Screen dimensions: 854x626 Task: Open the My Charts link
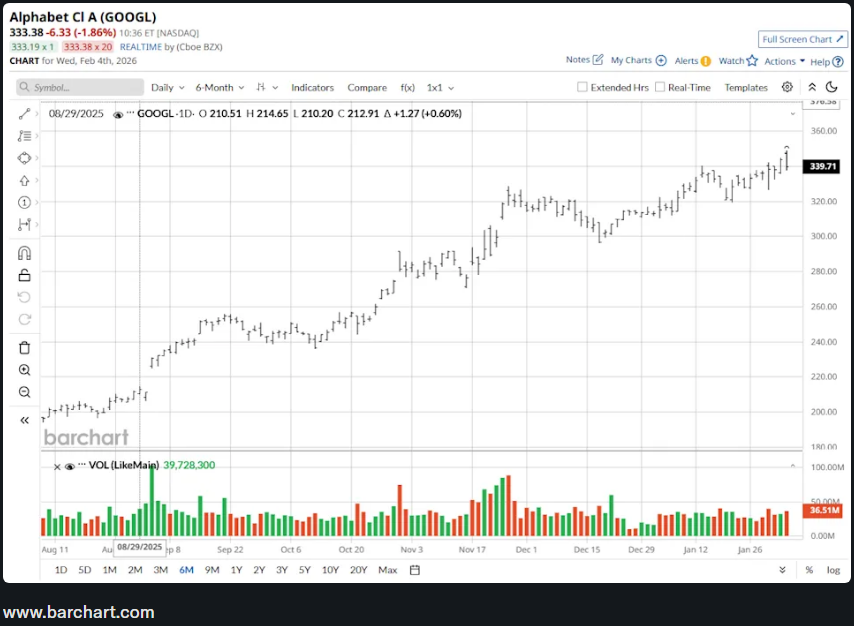pyautogui.click(x=638, y=61)
